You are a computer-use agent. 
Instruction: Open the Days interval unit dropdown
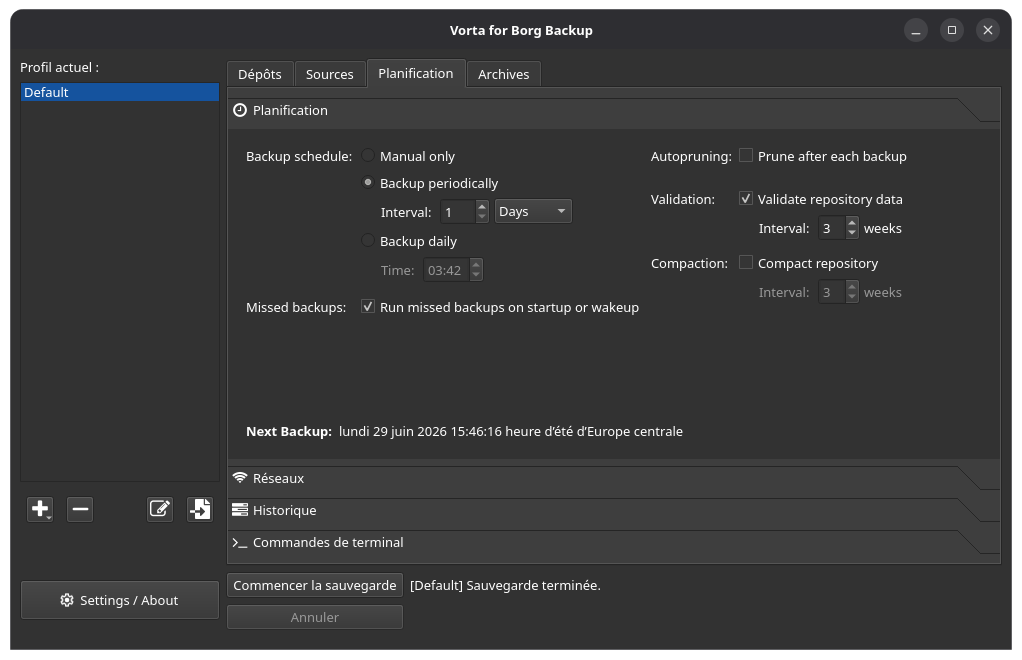pyautogui.click(x=533, y=211)
